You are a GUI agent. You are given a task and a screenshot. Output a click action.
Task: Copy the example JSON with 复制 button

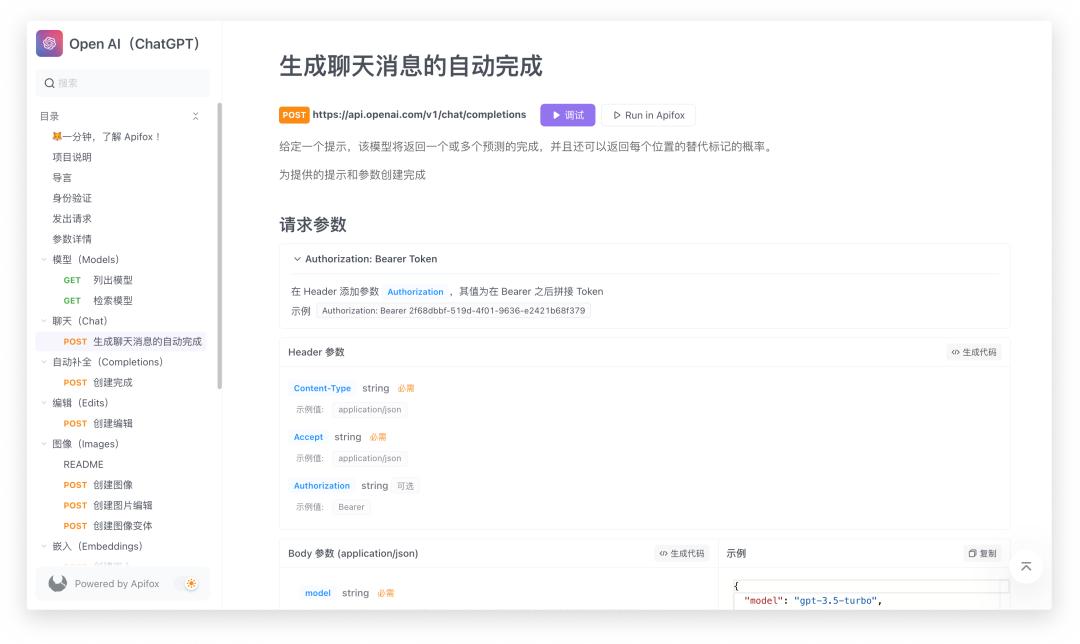[982, 553]
